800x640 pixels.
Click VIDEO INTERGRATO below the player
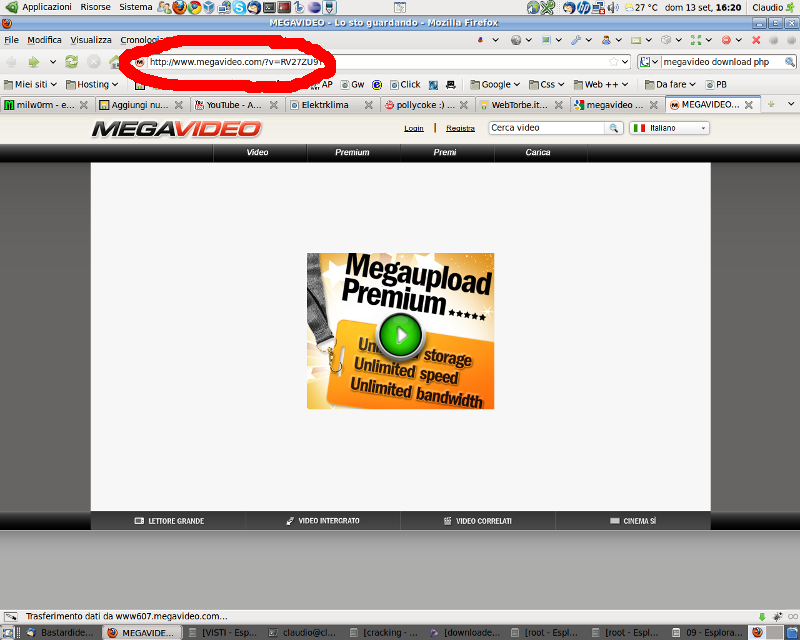click(x=323, y=521)
